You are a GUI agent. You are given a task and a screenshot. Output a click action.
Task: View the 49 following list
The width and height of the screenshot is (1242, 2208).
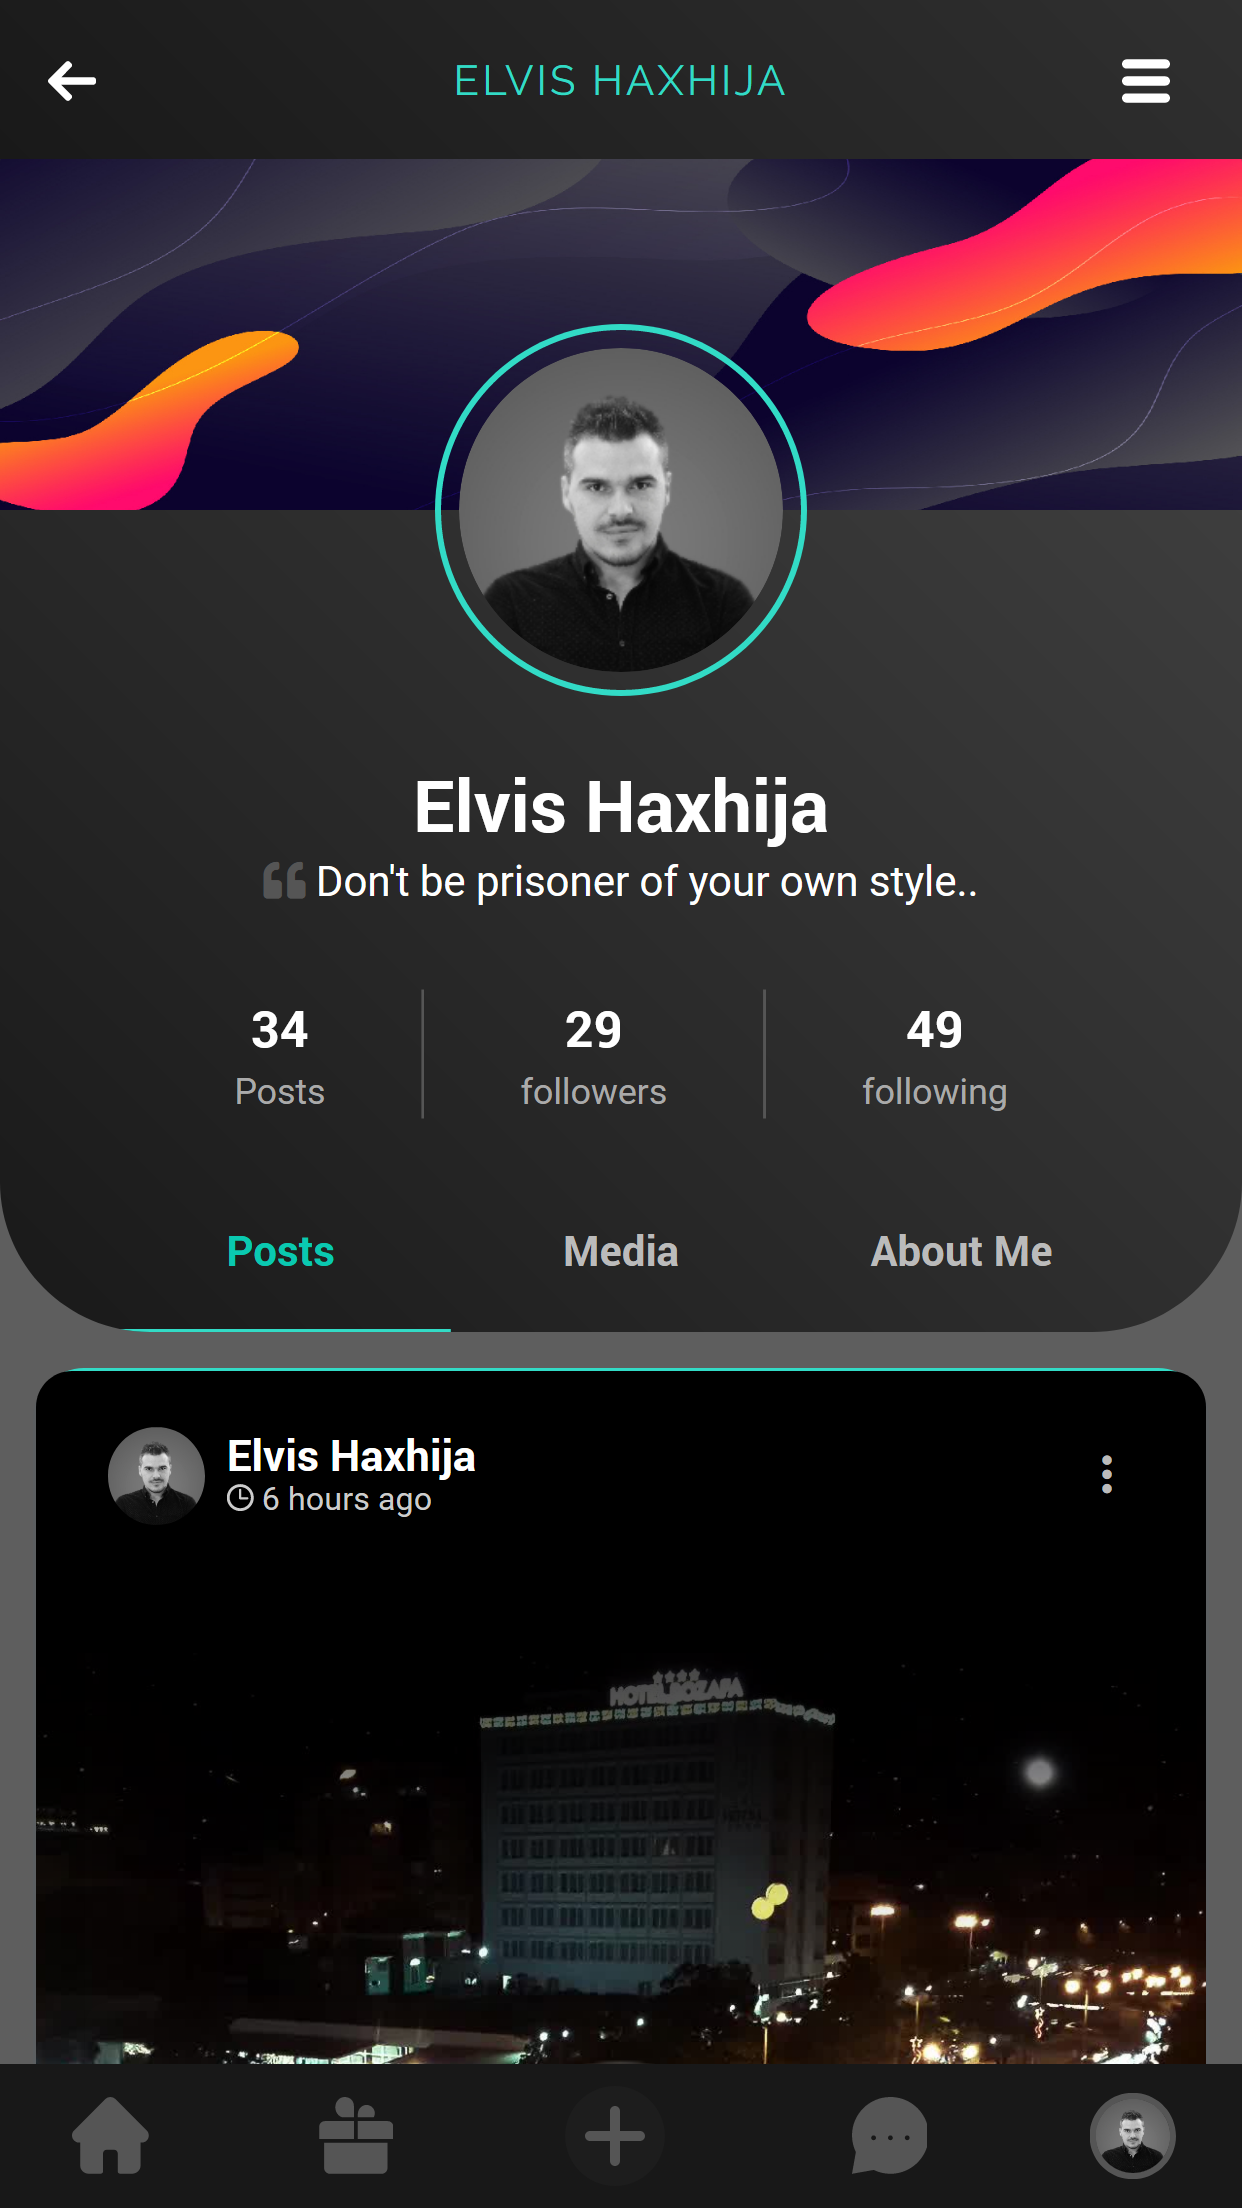click(934, 1057)
